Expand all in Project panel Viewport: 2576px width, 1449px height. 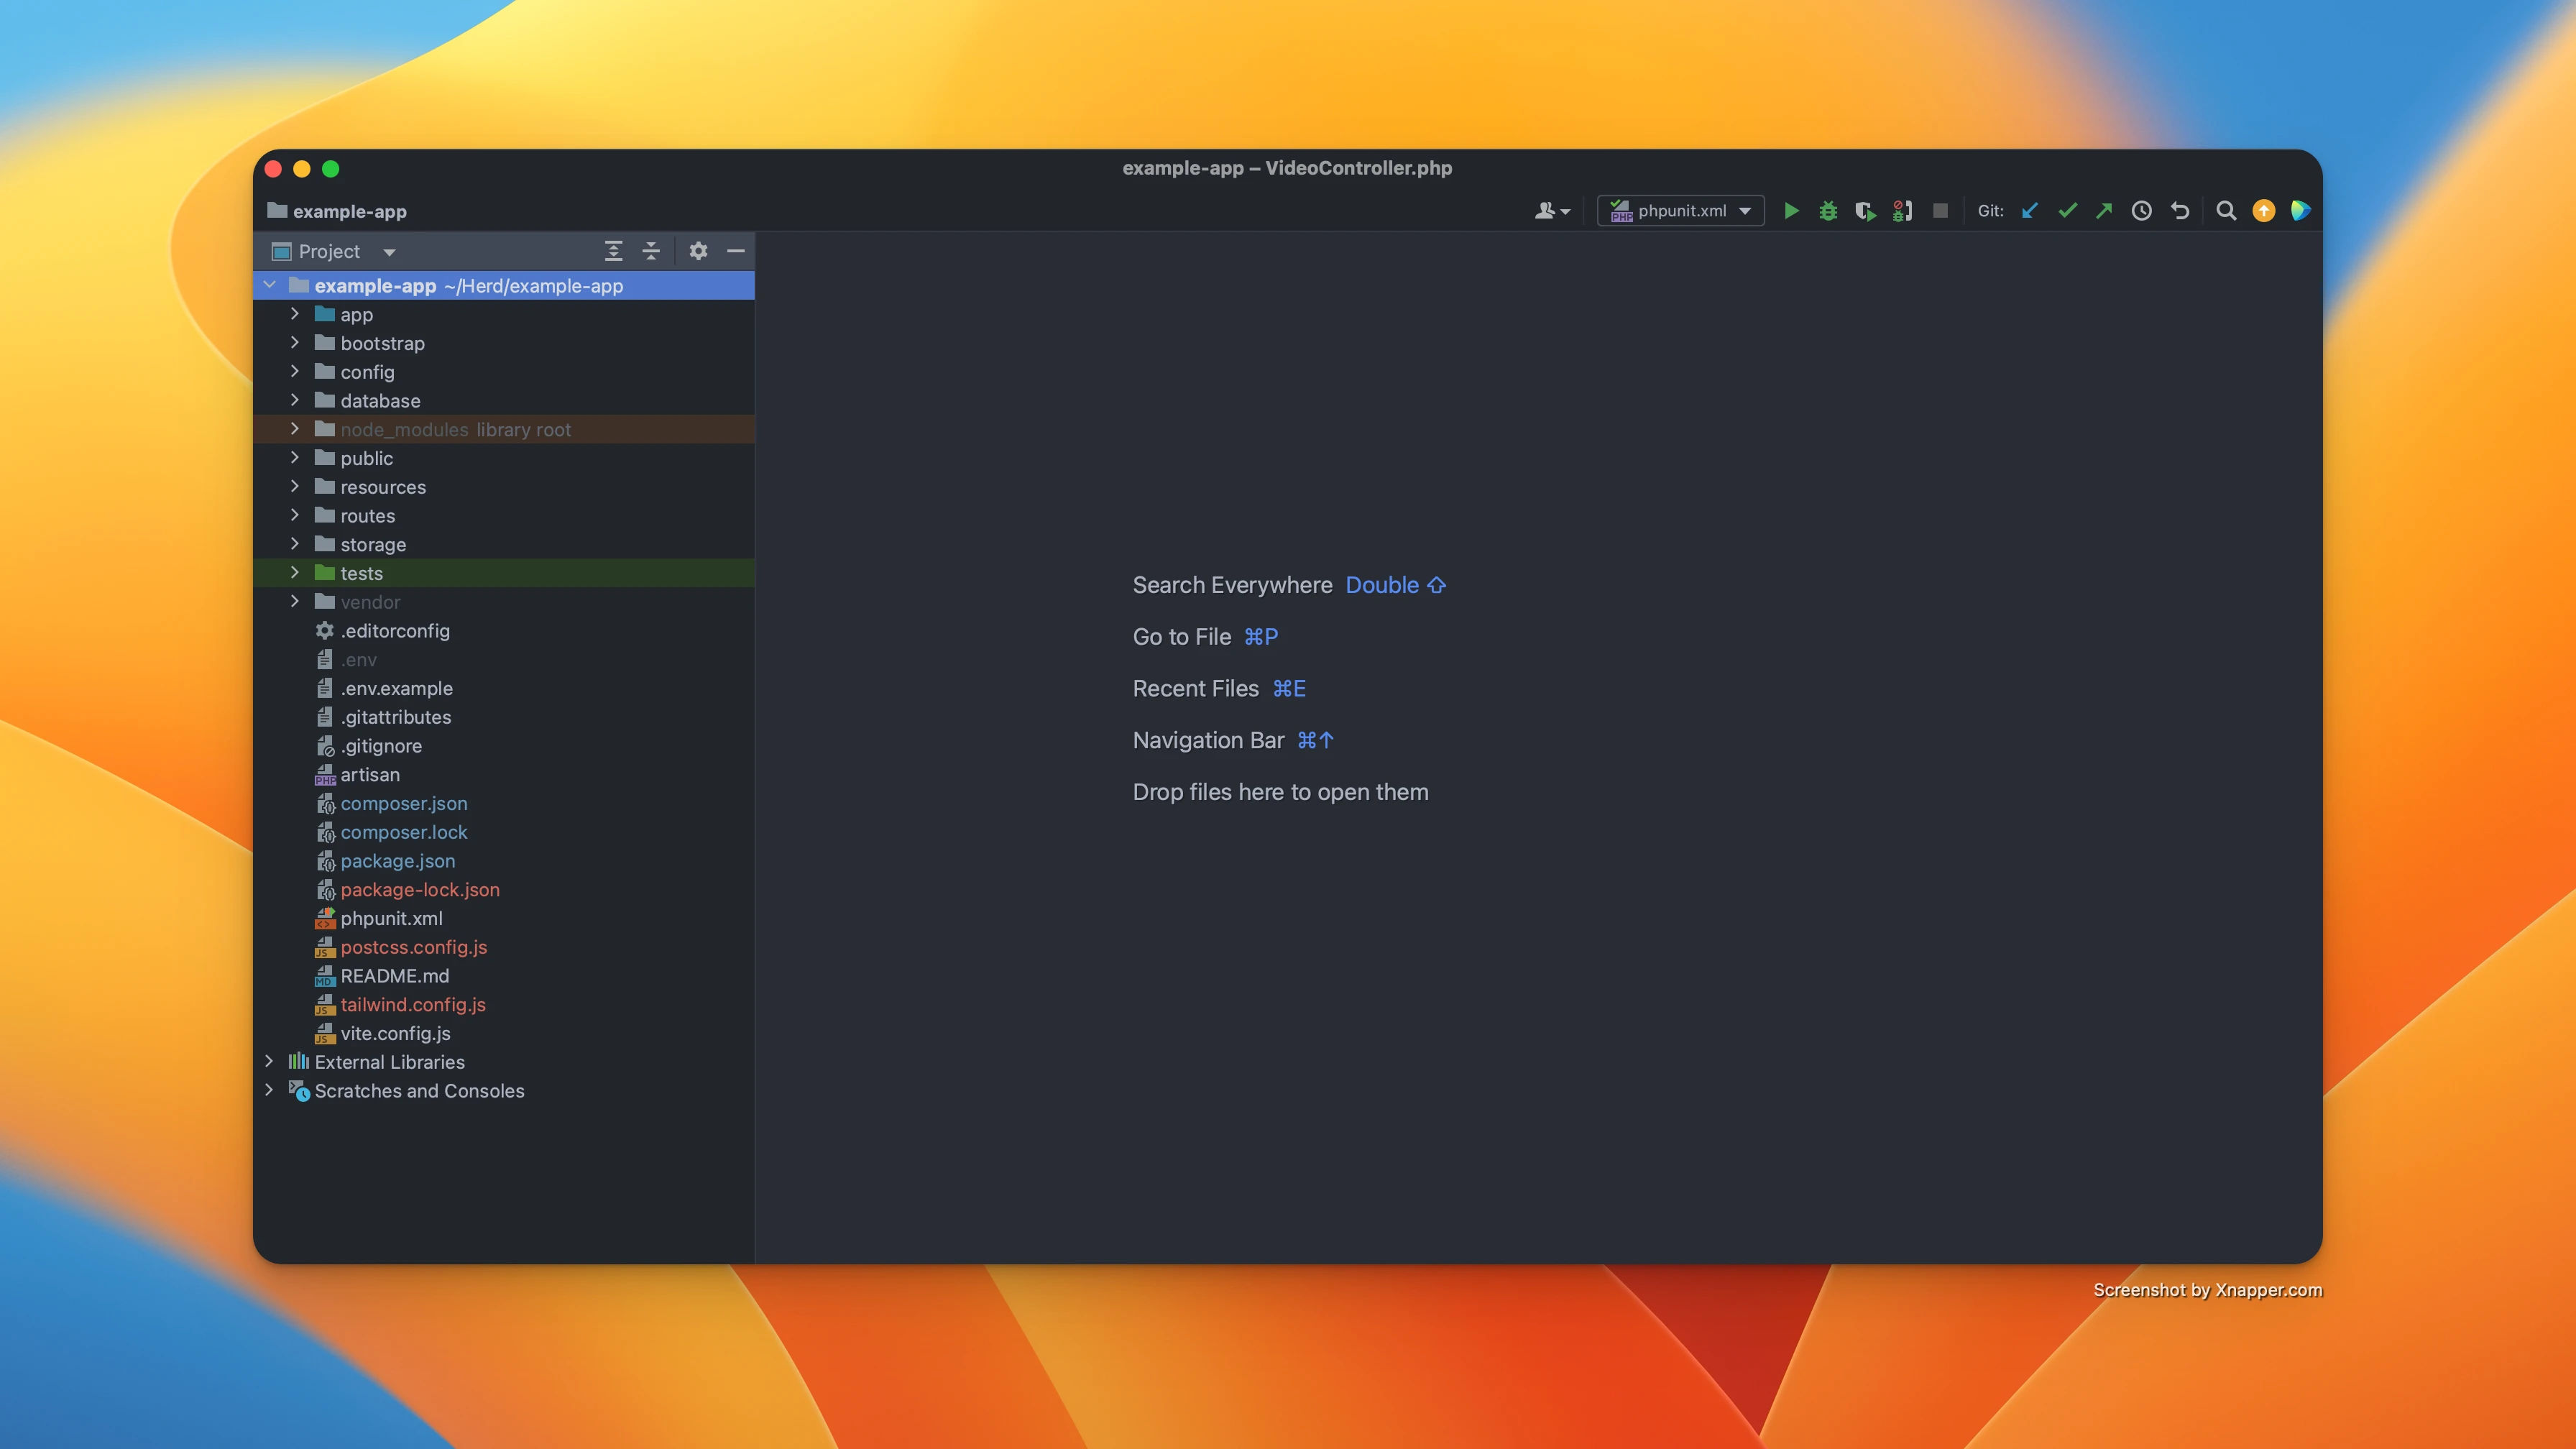pos(613,251)
